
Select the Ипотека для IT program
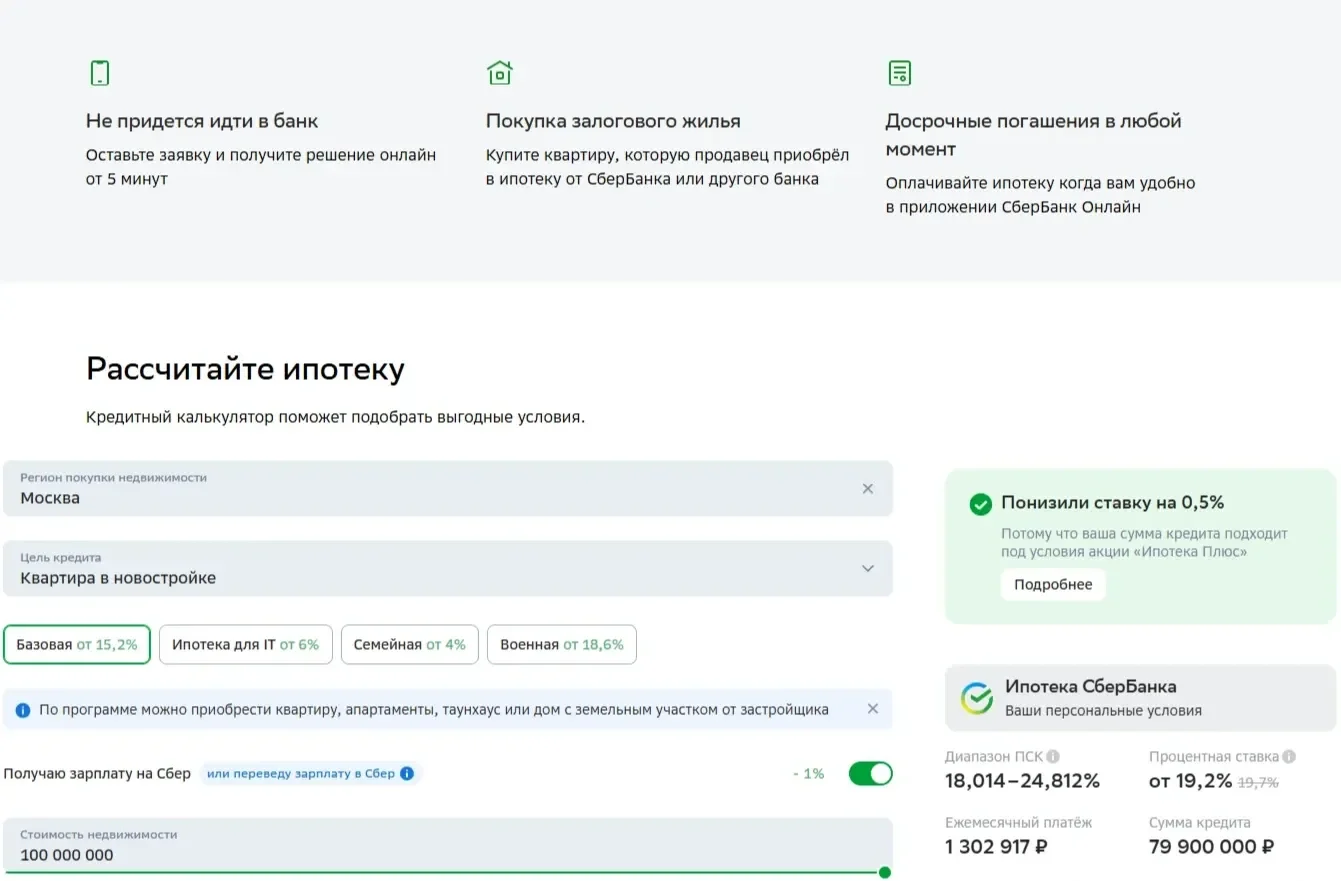coord(245,645)
